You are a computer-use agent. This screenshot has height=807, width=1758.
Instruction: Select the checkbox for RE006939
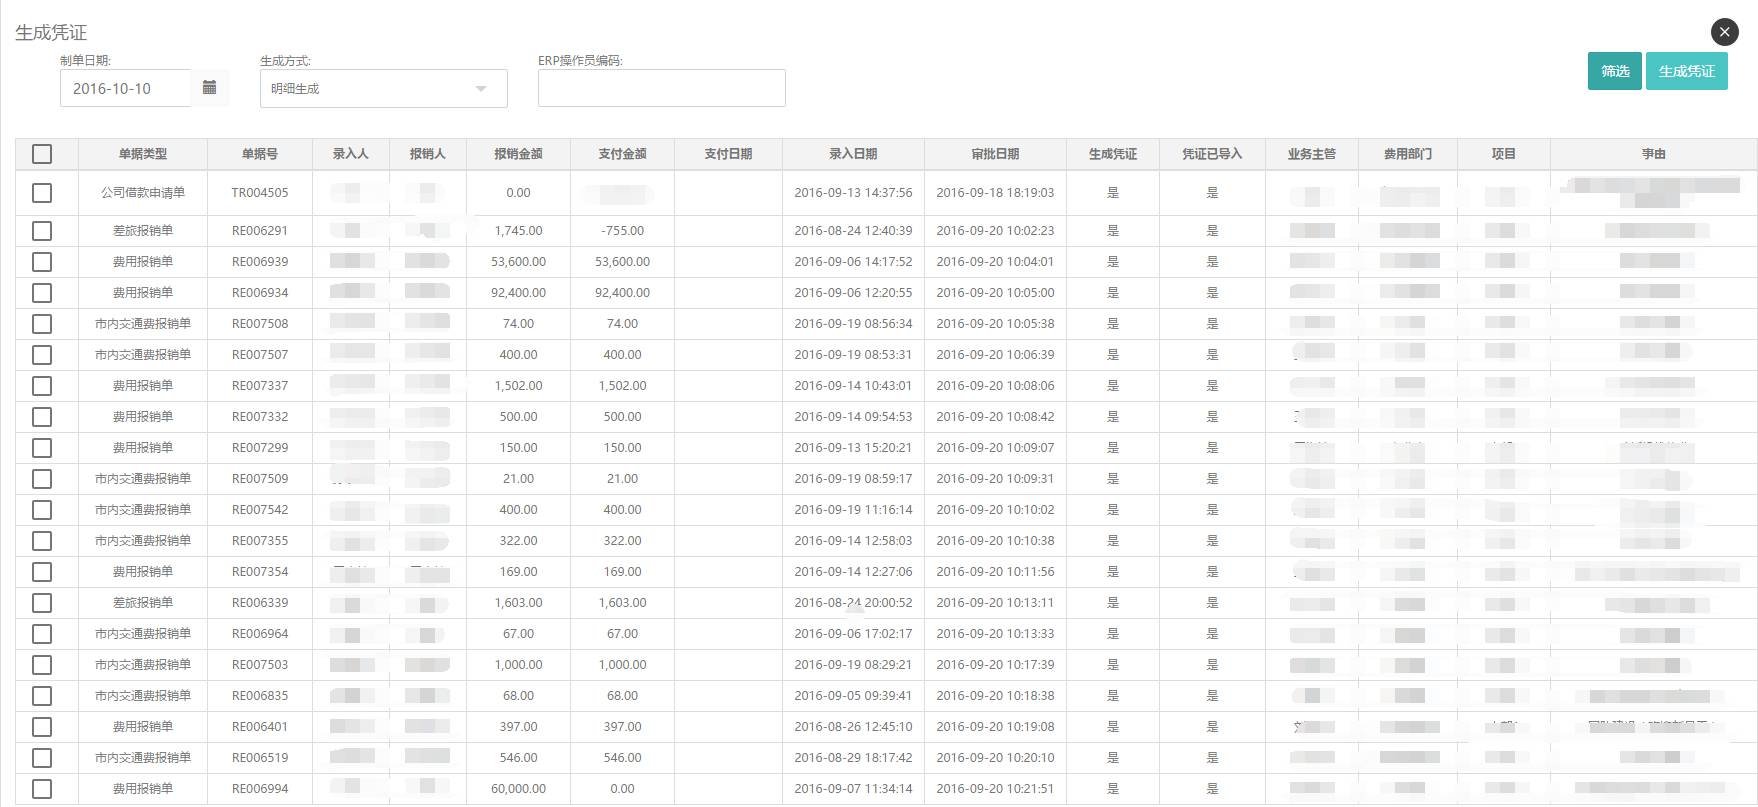(42, 262)
